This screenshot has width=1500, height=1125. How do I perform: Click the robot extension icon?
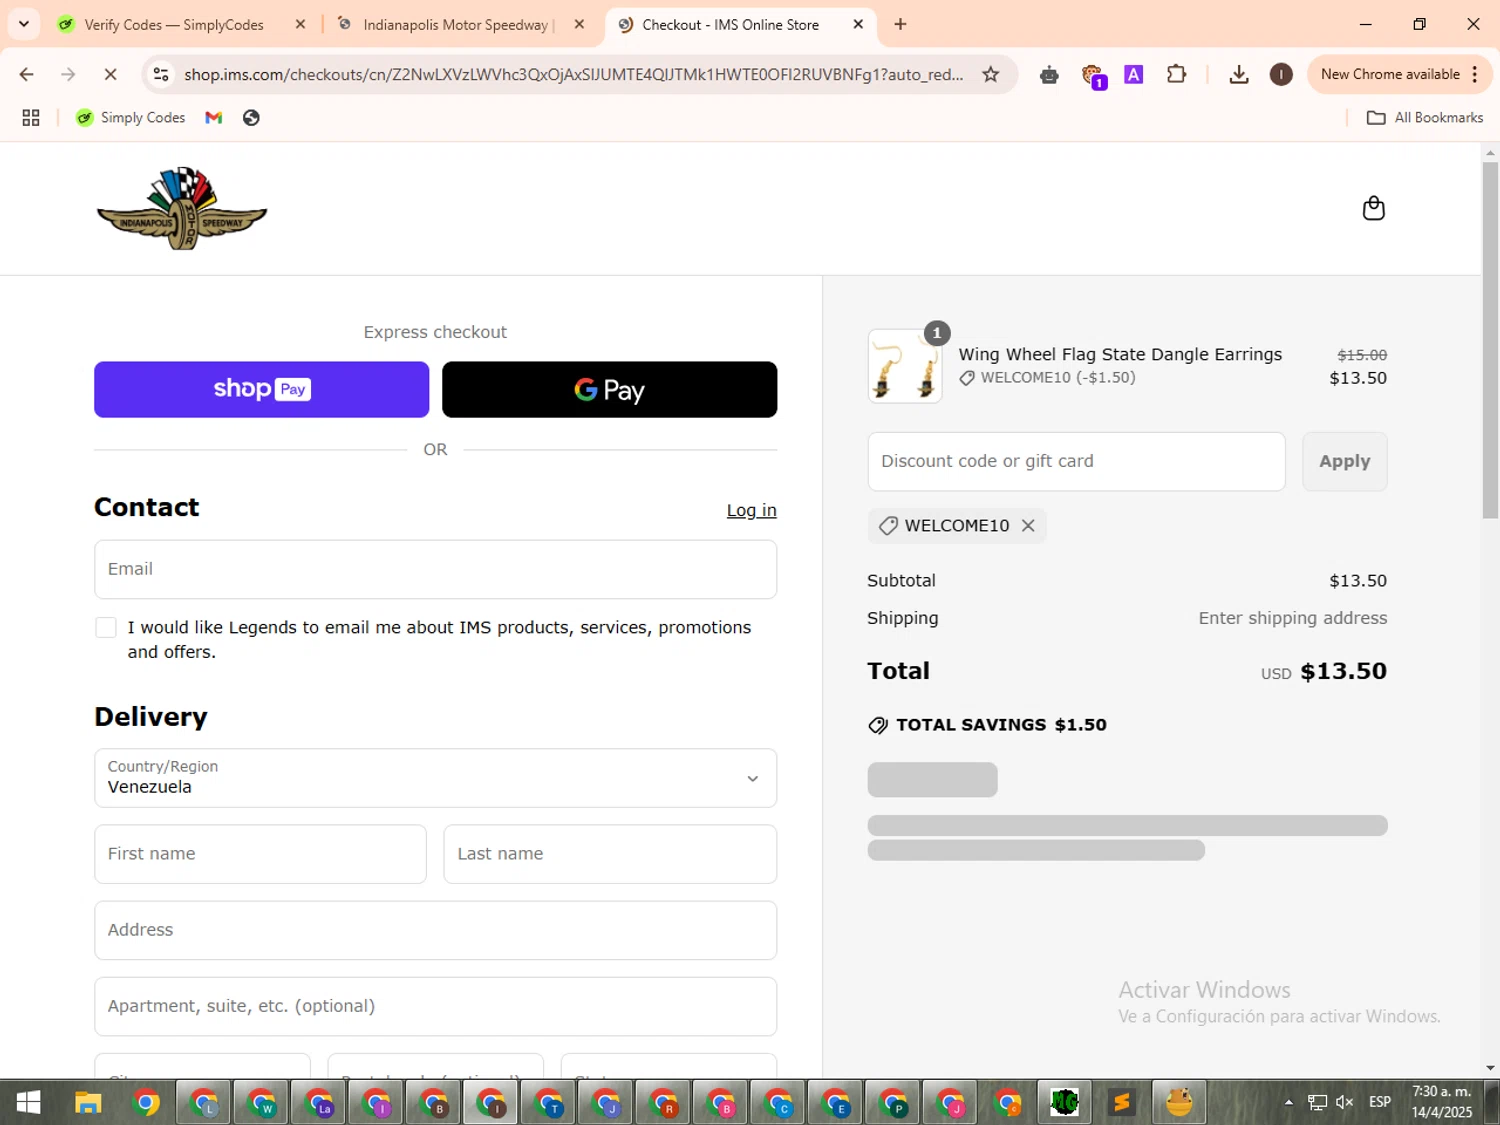pos(1049,74)
